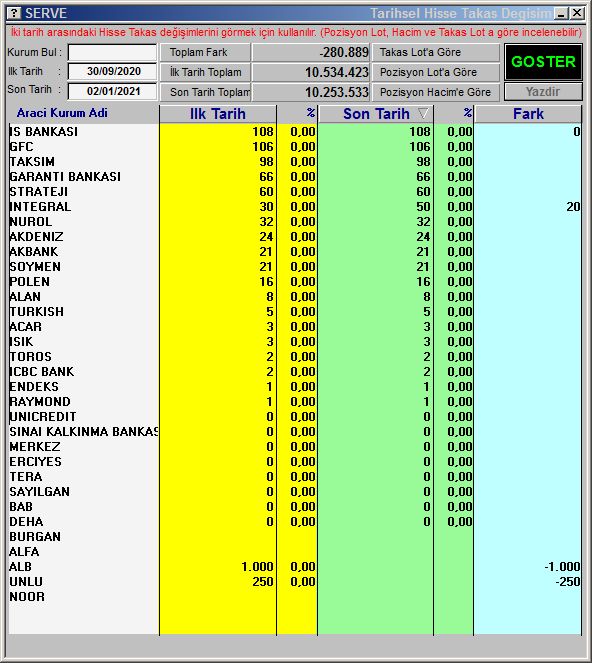Select the INTEGRAL broker row
The height and width of the screenshot is (663, 592).
(x=295, y=207)
